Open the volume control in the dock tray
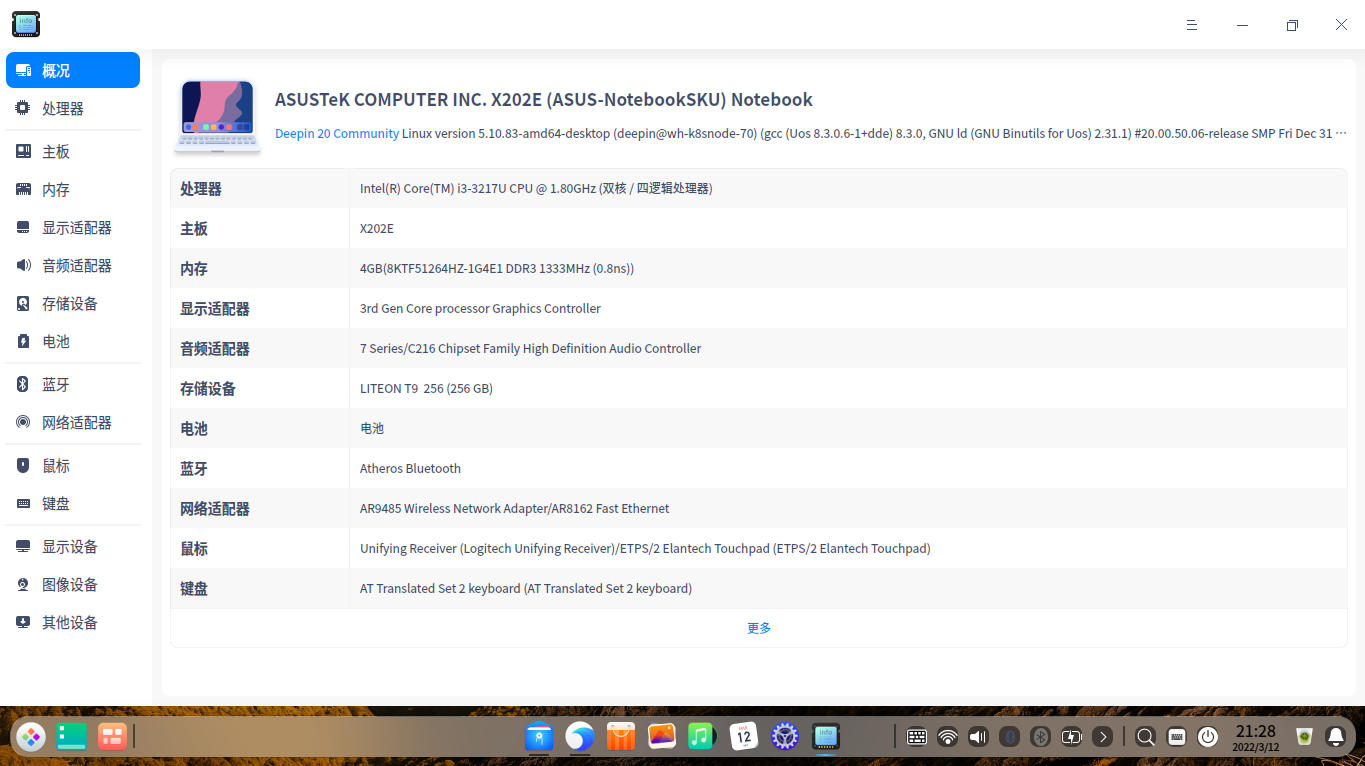Screen dimensions: 1365x766 coord(979,737)
